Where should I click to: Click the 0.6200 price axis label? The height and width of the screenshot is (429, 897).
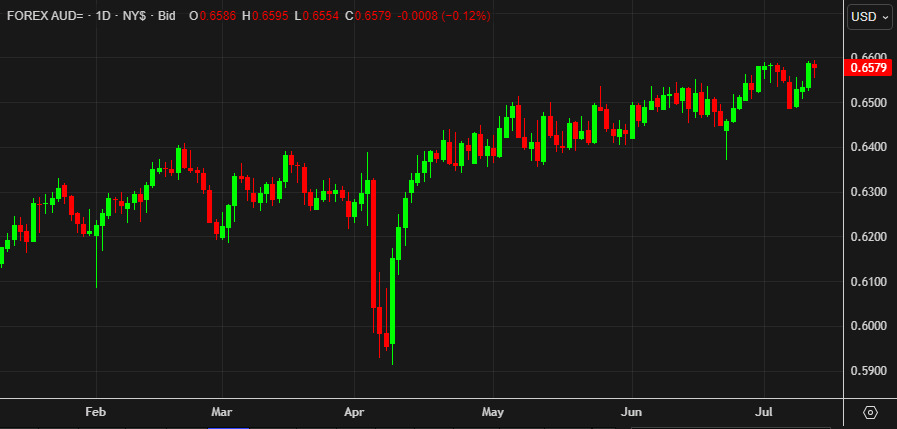pos(868,237)
